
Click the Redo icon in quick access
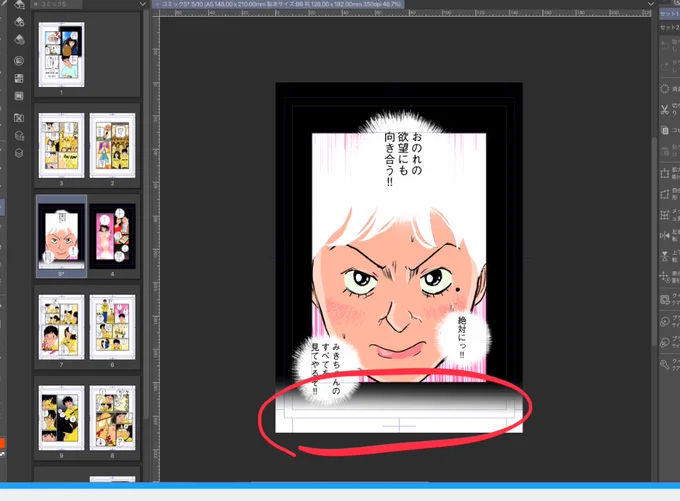tap(665, 66)
